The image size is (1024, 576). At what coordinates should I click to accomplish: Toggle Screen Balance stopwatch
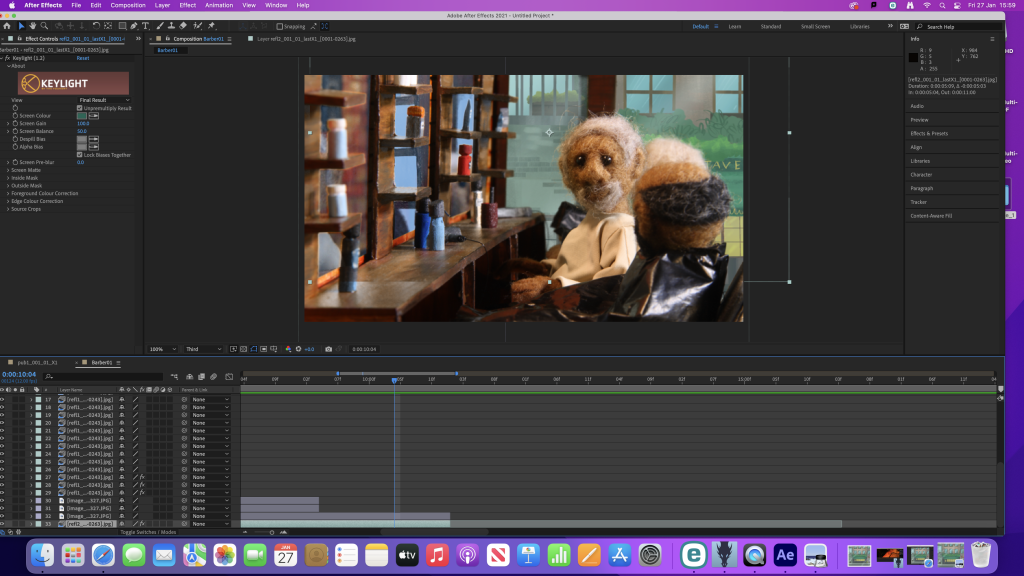tap(15, 131)
